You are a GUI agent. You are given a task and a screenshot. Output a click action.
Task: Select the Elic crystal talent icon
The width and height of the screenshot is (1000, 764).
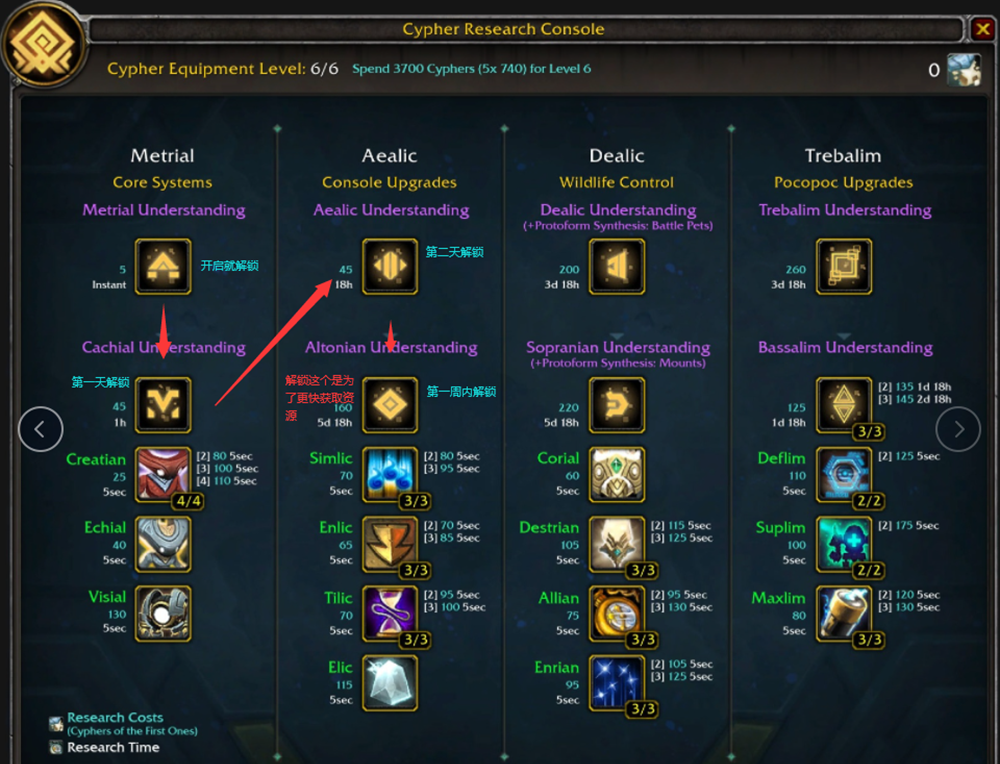[x=390, y=682]
